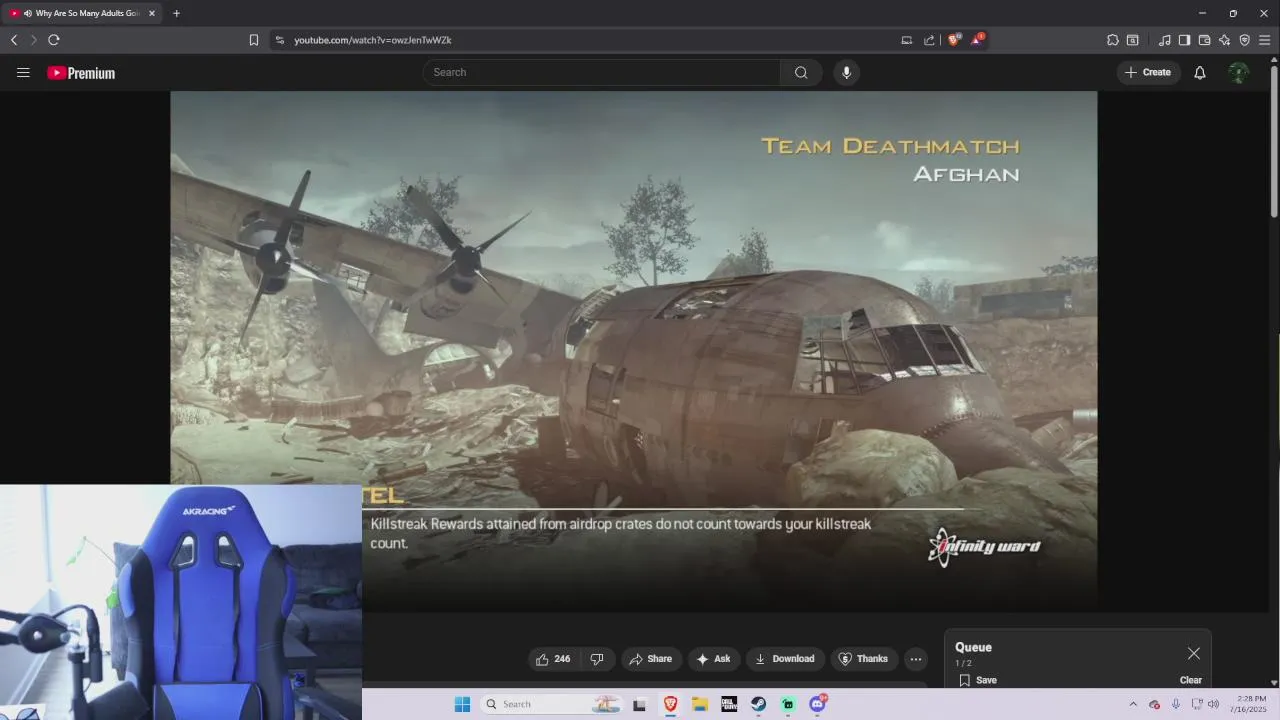
Task: Open the YouTube notifications bell
Action: point(1200,72)
